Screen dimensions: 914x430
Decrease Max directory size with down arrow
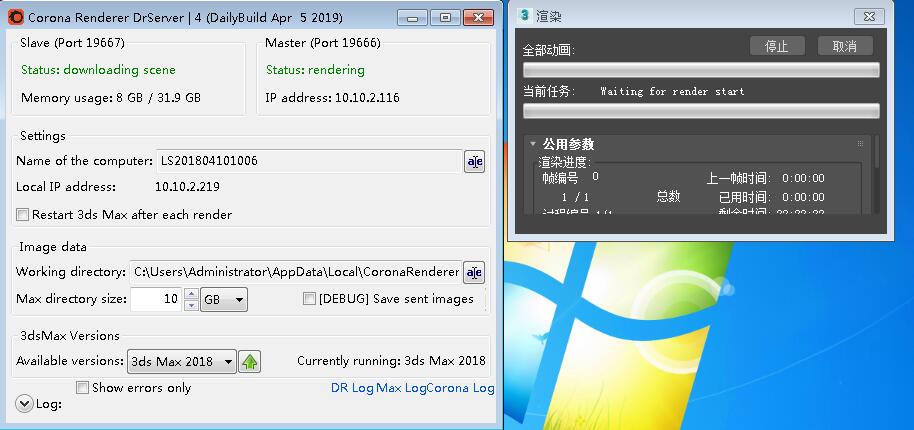click(x=191, y=305)
